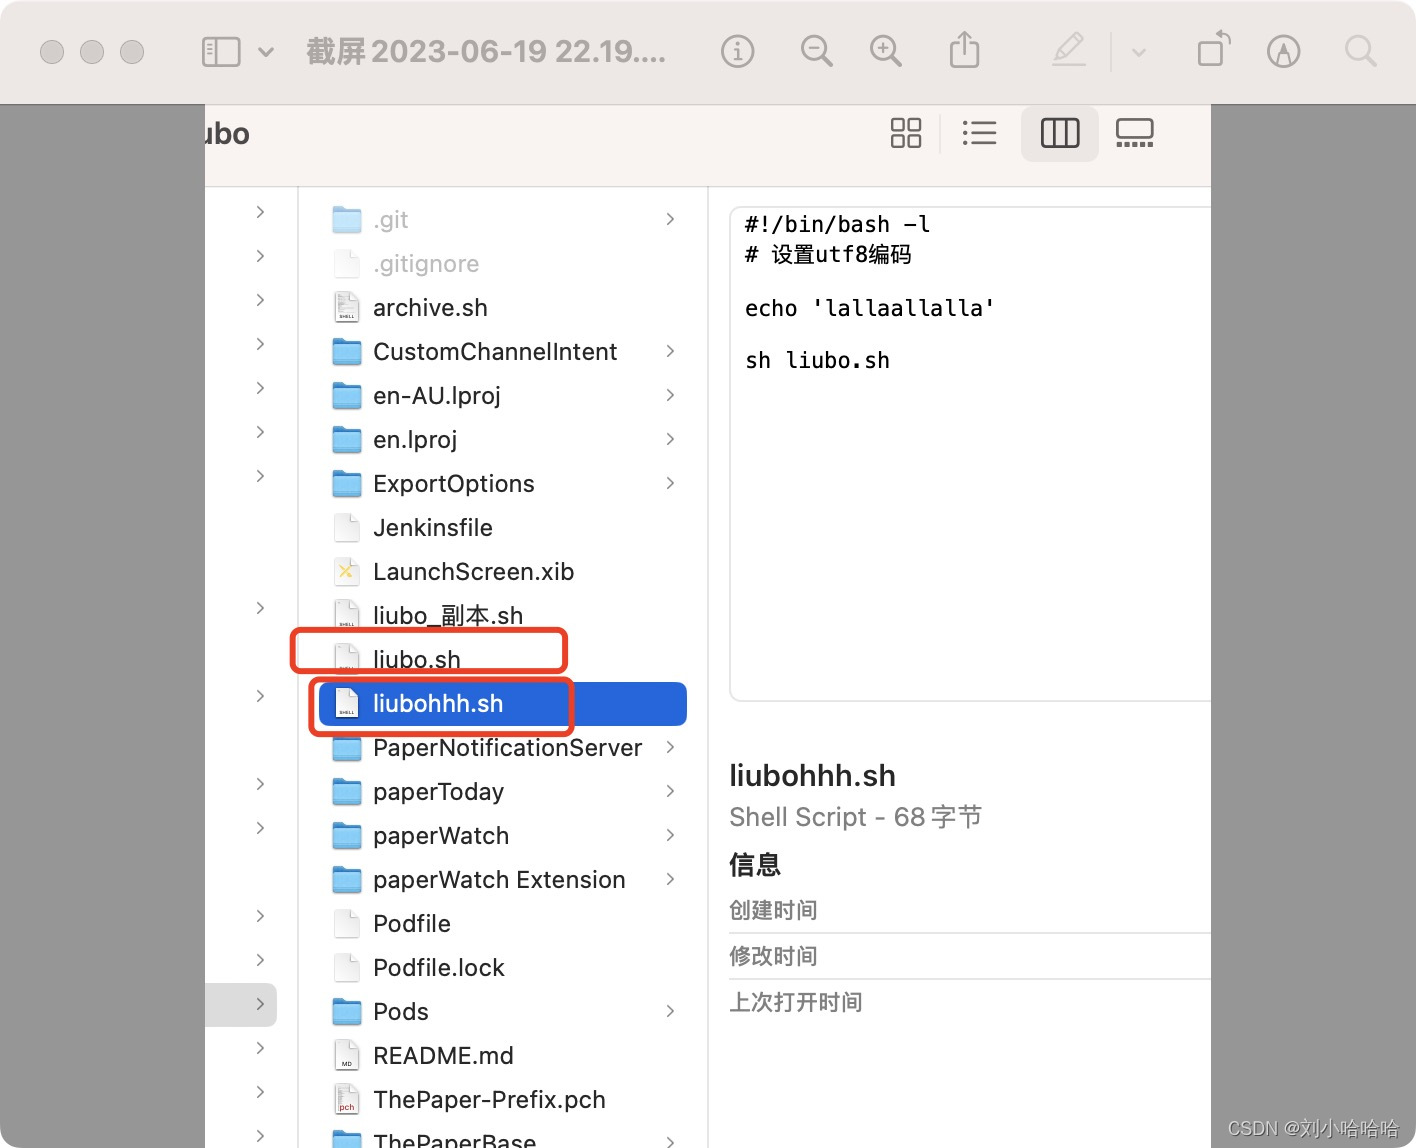This screenshot has height=1148, width=1416.
Task: Show the image info inspector
Action: [738, 51]
